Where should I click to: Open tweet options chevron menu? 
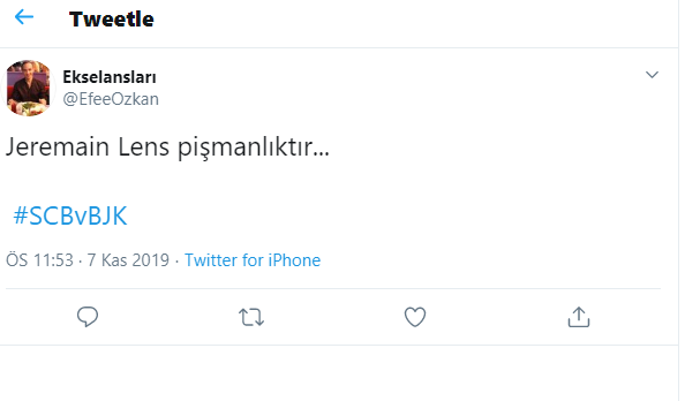pos(652,75)
